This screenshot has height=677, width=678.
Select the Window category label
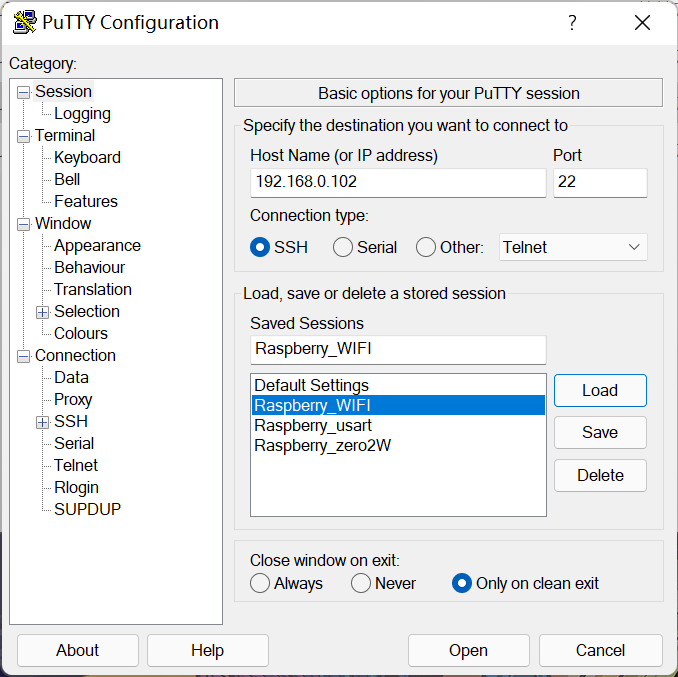click(x=63, y=224)
